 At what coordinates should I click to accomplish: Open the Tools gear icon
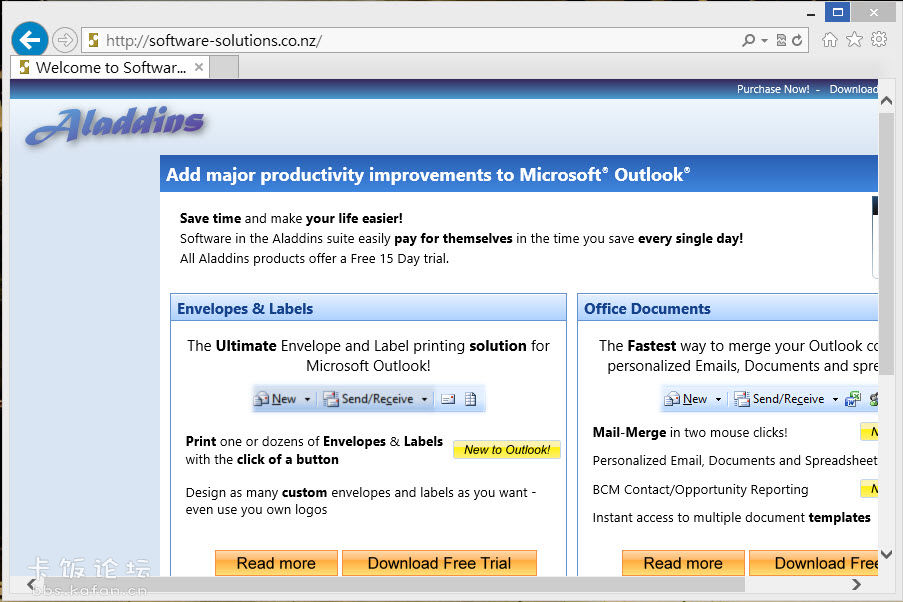(x=879, y=40)
